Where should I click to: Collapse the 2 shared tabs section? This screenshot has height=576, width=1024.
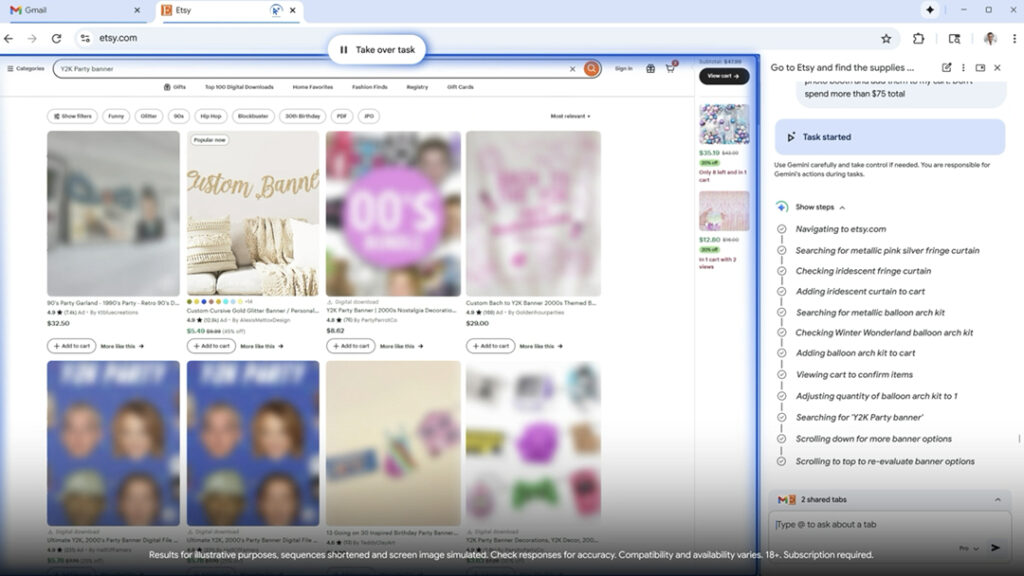coord(997,499)
